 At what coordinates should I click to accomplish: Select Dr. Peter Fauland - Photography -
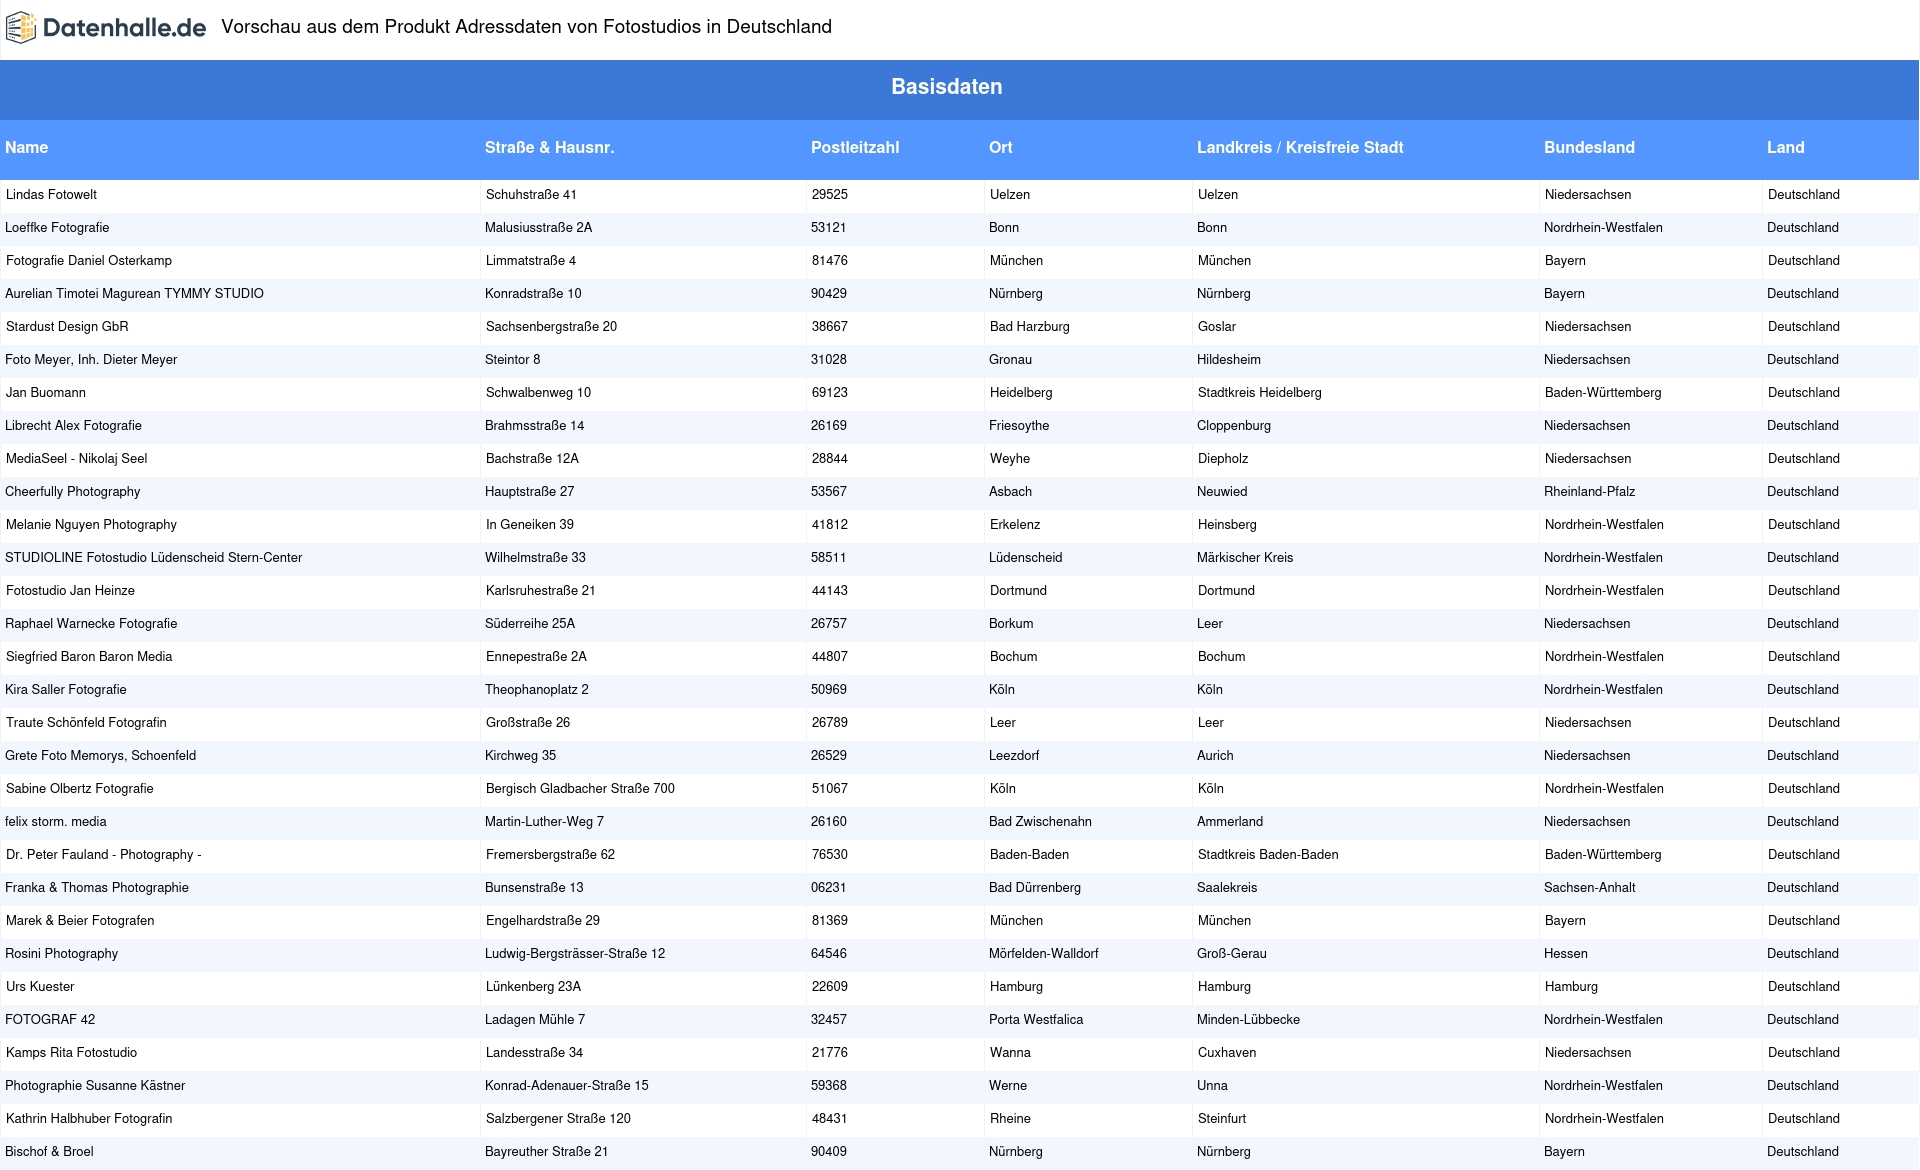(x=104, y=854)
